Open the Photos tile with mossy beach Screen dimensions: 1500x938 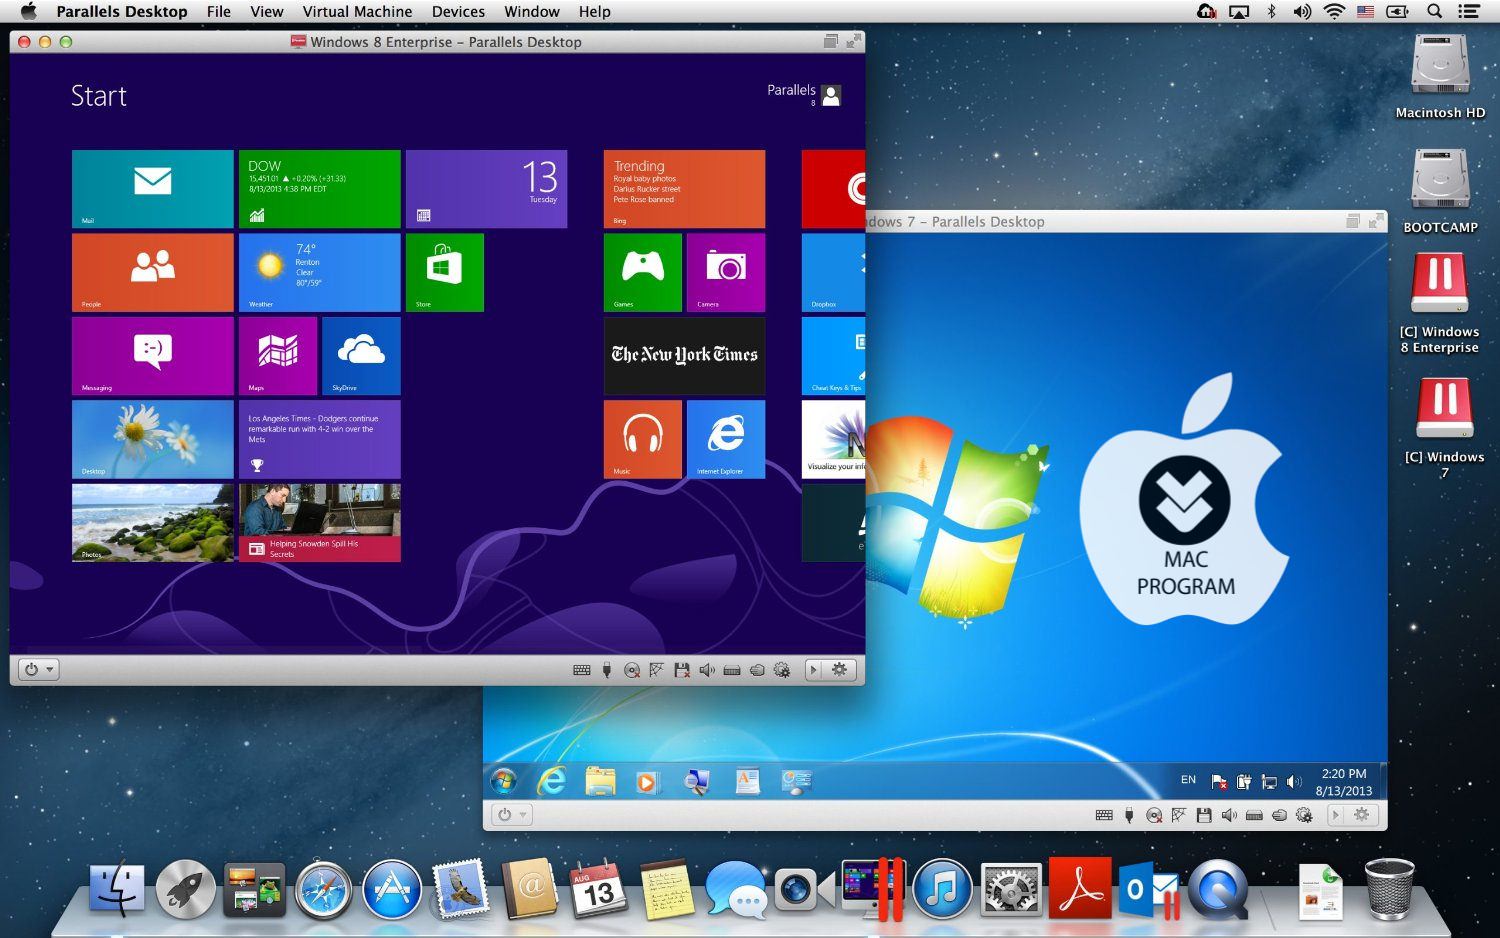pyautogui.click(x=152, y=523)
